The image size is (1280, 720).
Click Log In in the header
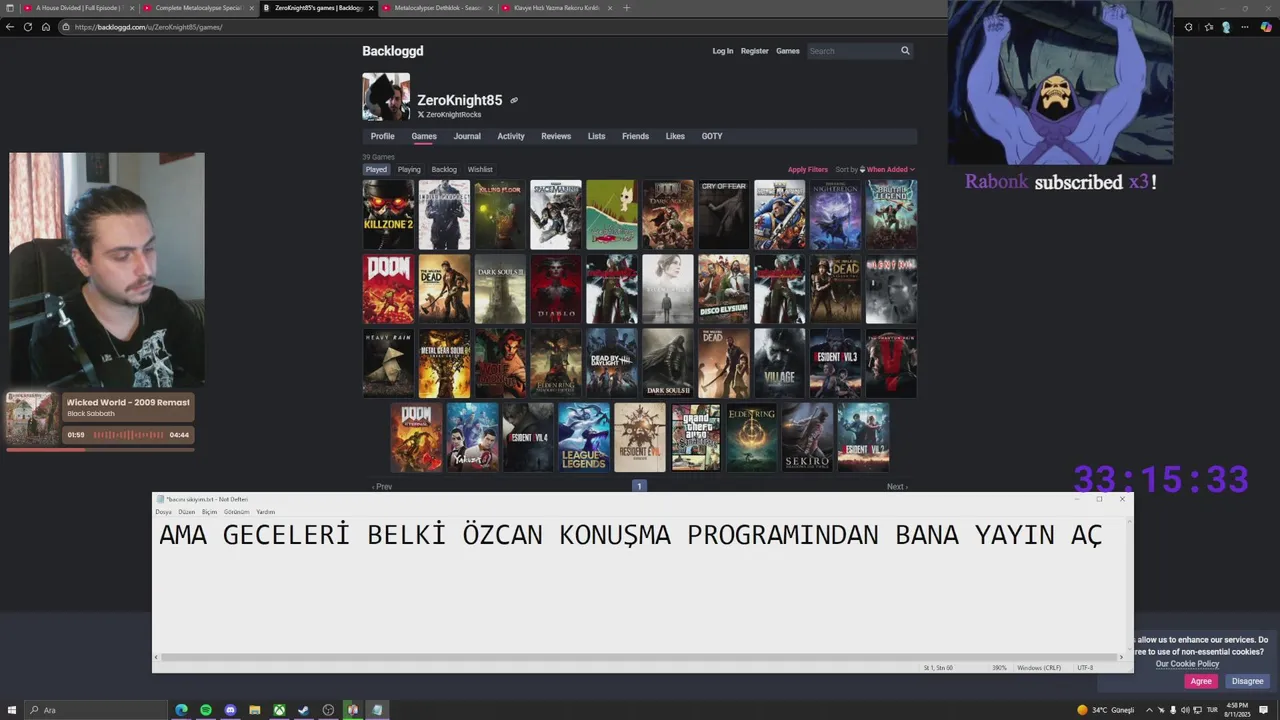point(722,51)
